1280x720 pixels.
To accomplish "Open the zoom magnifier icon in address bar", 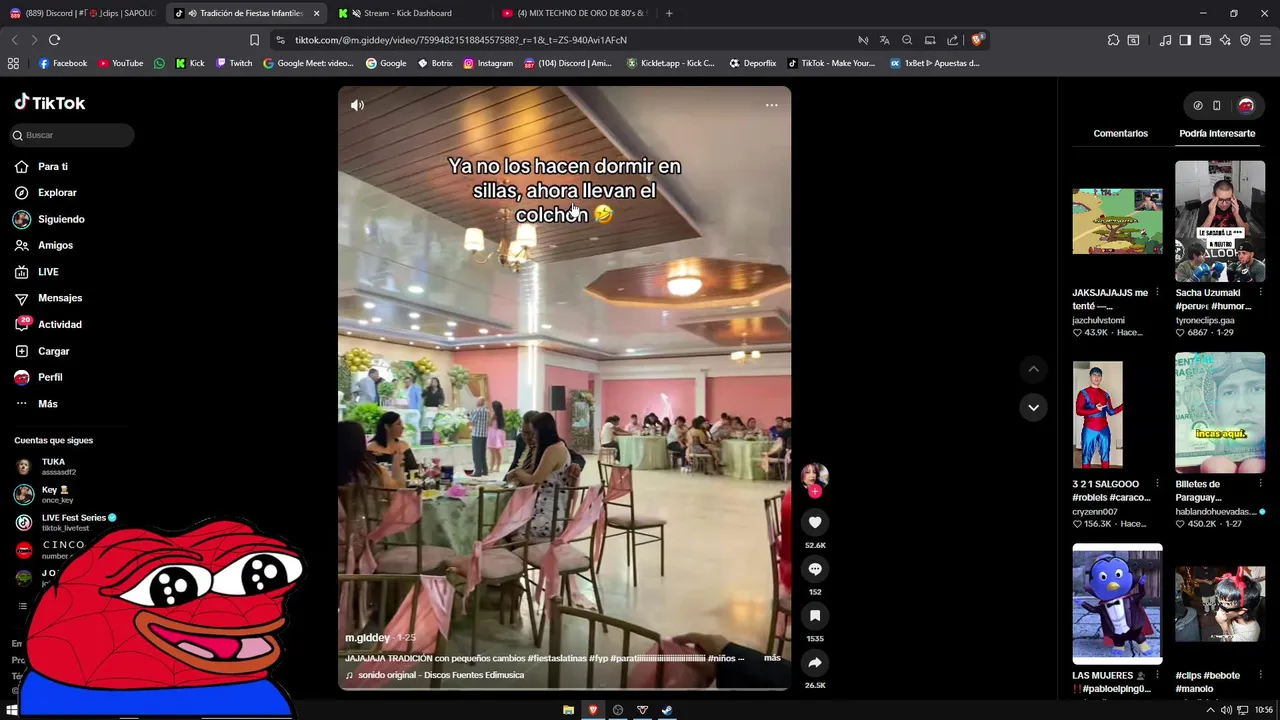I will click(x=907, y=40).
